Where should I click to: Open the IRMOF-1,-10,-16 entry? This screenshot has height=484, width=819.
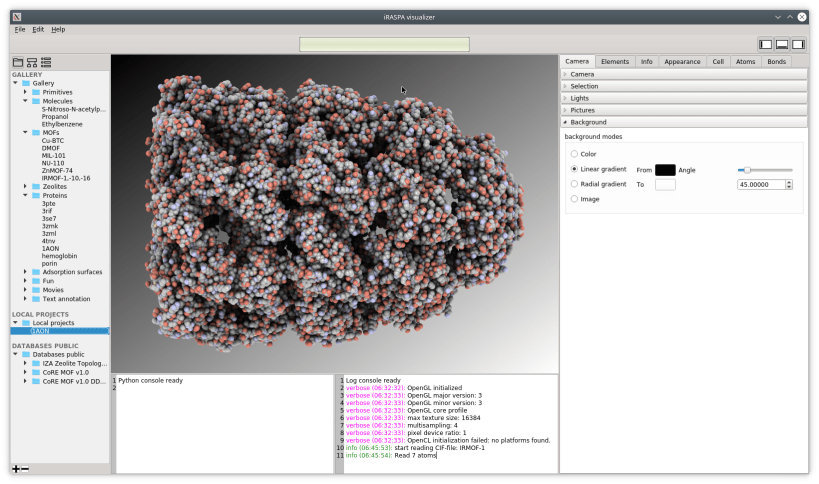tap(66, 178)
